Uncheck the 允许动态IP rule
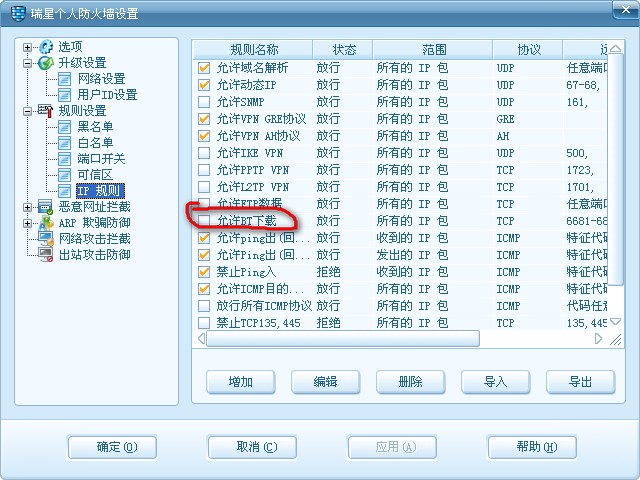 (204, 85)
